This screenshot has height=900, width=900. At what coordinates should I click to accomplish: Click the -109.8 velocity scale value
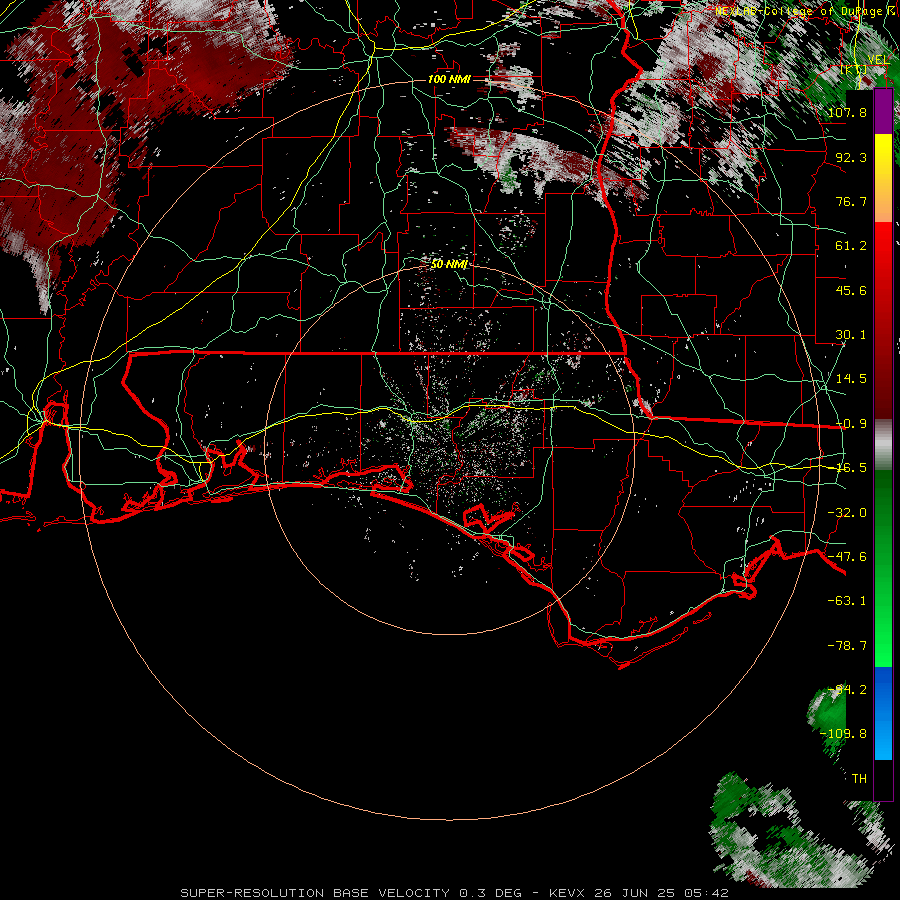844,734
